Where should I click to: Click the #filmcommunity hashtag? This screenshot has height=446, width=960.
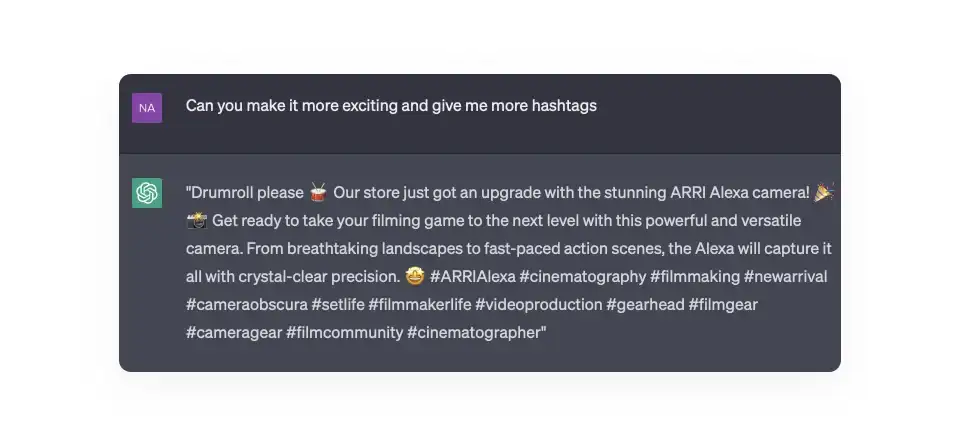click(344, 332)
